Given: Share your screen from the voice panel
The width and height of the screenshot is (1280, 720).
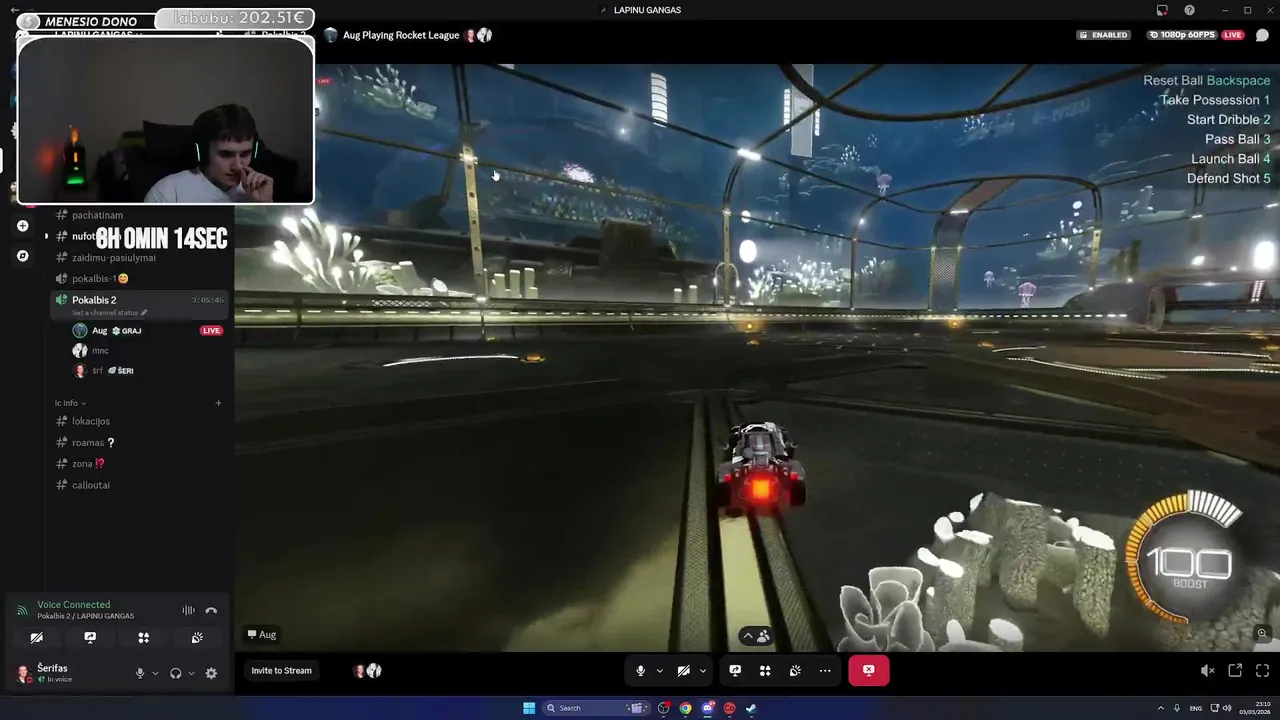Looking at the screenshot, I should click(90, 637).
